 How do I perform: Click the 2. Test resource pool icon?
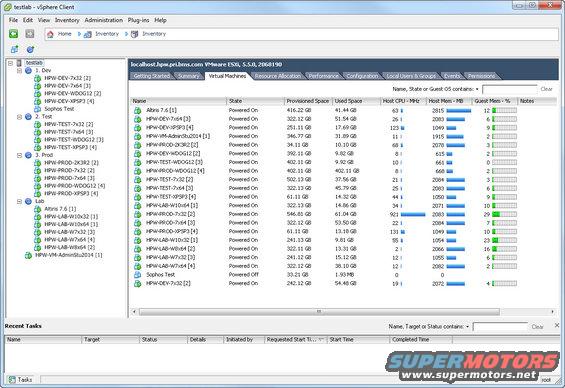(x=28, y=117)
